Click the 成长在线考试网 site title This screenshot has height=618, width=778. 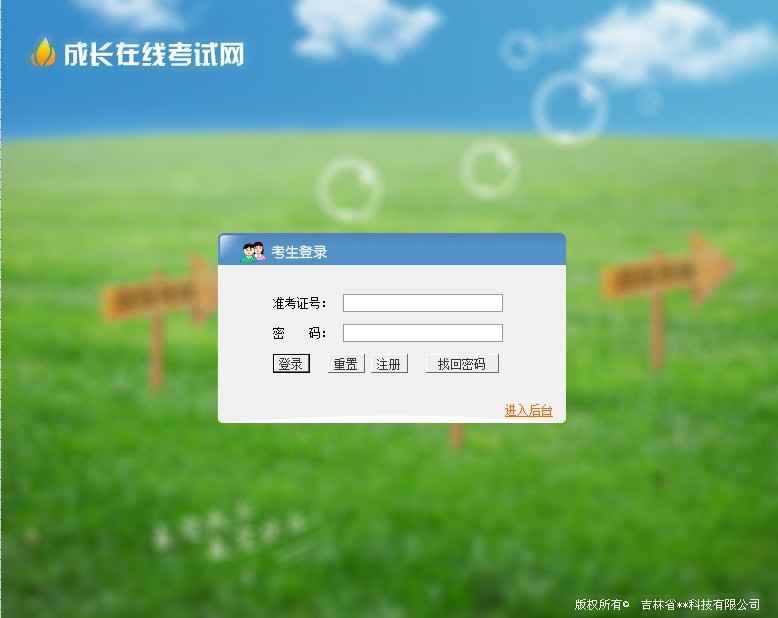(154, 54)
